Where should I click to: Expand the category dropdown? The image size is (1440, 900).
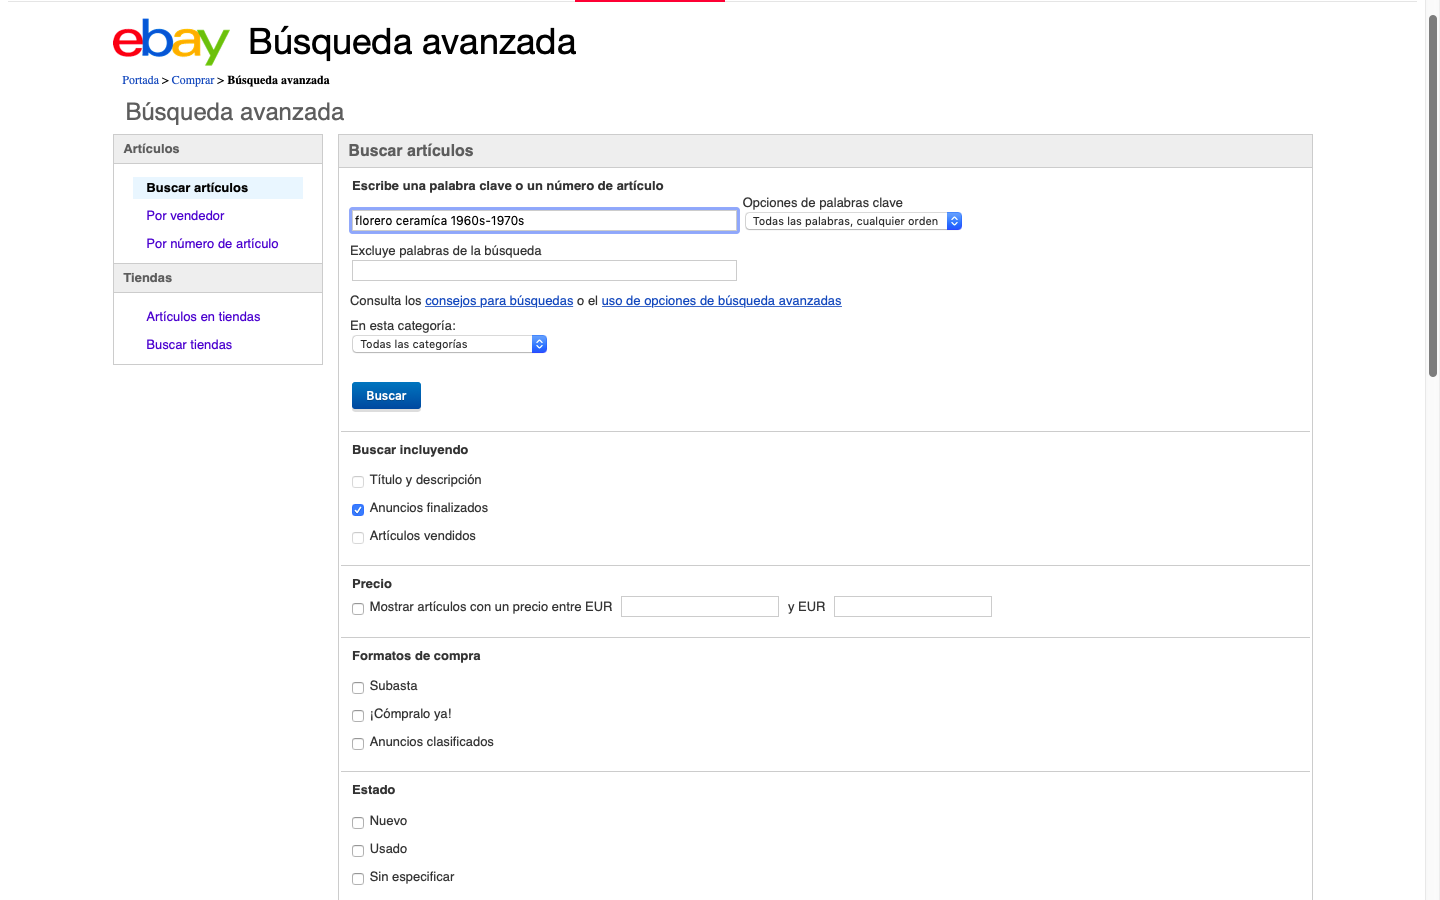coord(449,344)
